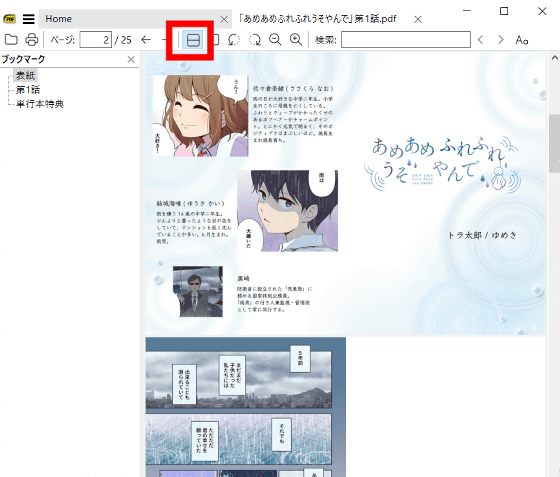Click the vertical scrollbar thumb
560x477 pixels.
pos(554,144)
